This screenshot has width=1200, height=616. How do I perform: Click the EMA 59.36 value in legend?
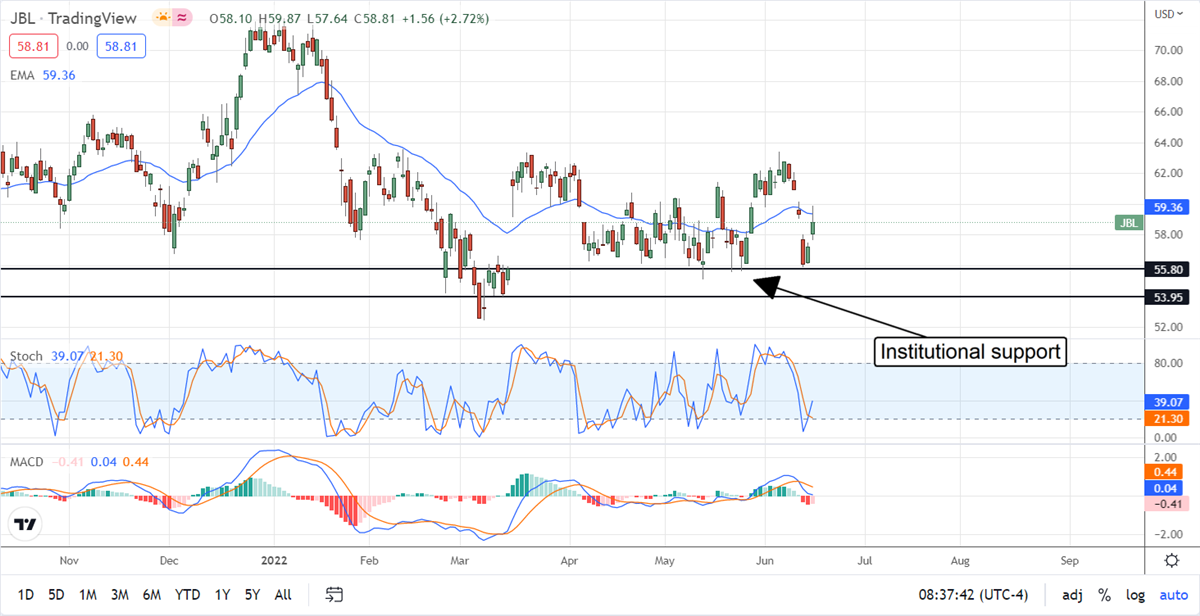59,74
